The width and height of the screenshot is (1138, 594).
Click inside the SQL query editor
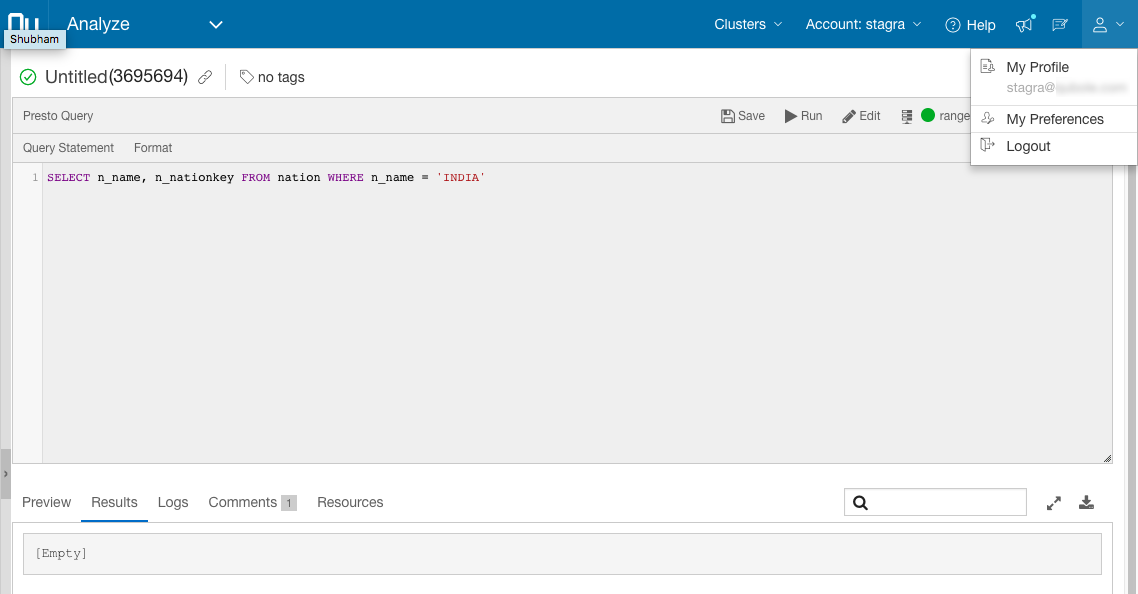[577, 312]
